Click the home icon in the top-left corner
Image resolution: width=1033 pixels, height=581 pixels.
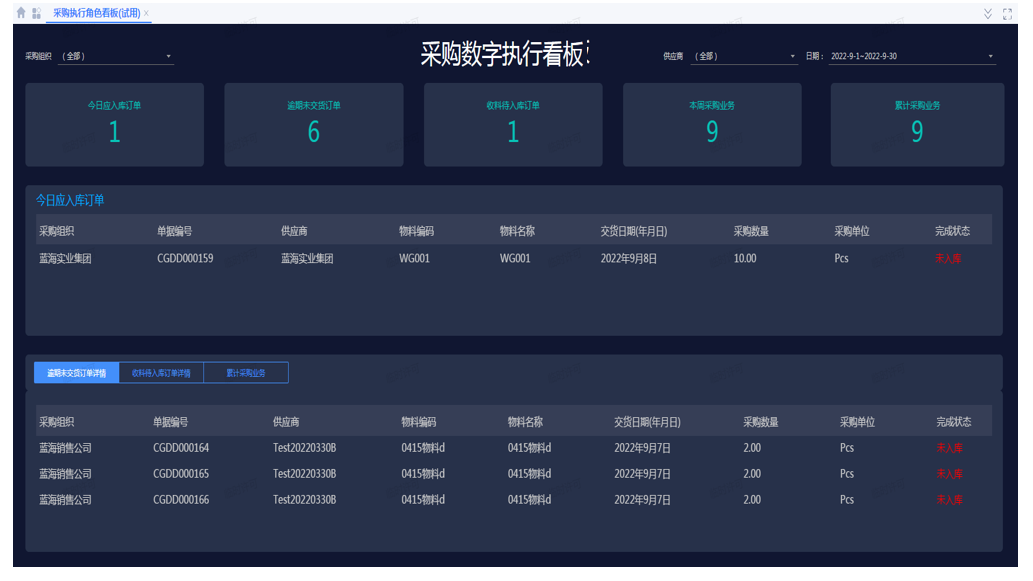[x=10, y=12]
